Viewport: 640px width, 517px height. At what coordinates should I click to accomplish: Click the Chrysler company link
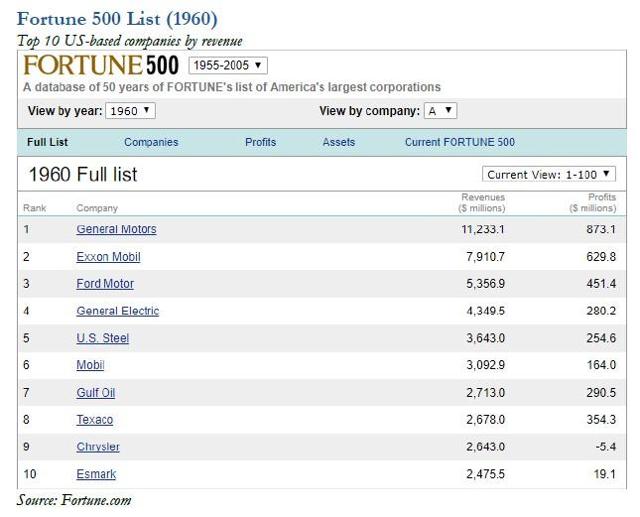click(98, 447)
